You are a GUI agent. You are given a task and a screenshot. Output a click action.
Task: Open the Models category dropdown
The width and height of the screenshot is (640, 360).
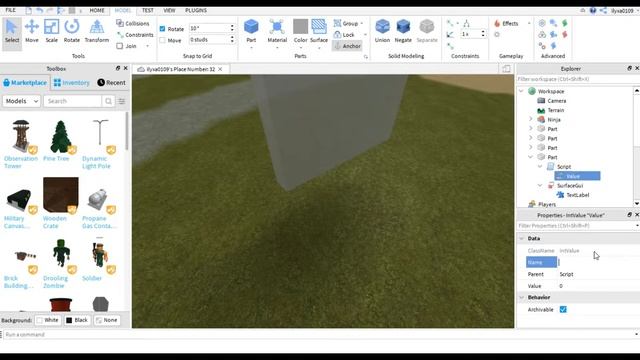pyautogui.click(x=22, y=101)
